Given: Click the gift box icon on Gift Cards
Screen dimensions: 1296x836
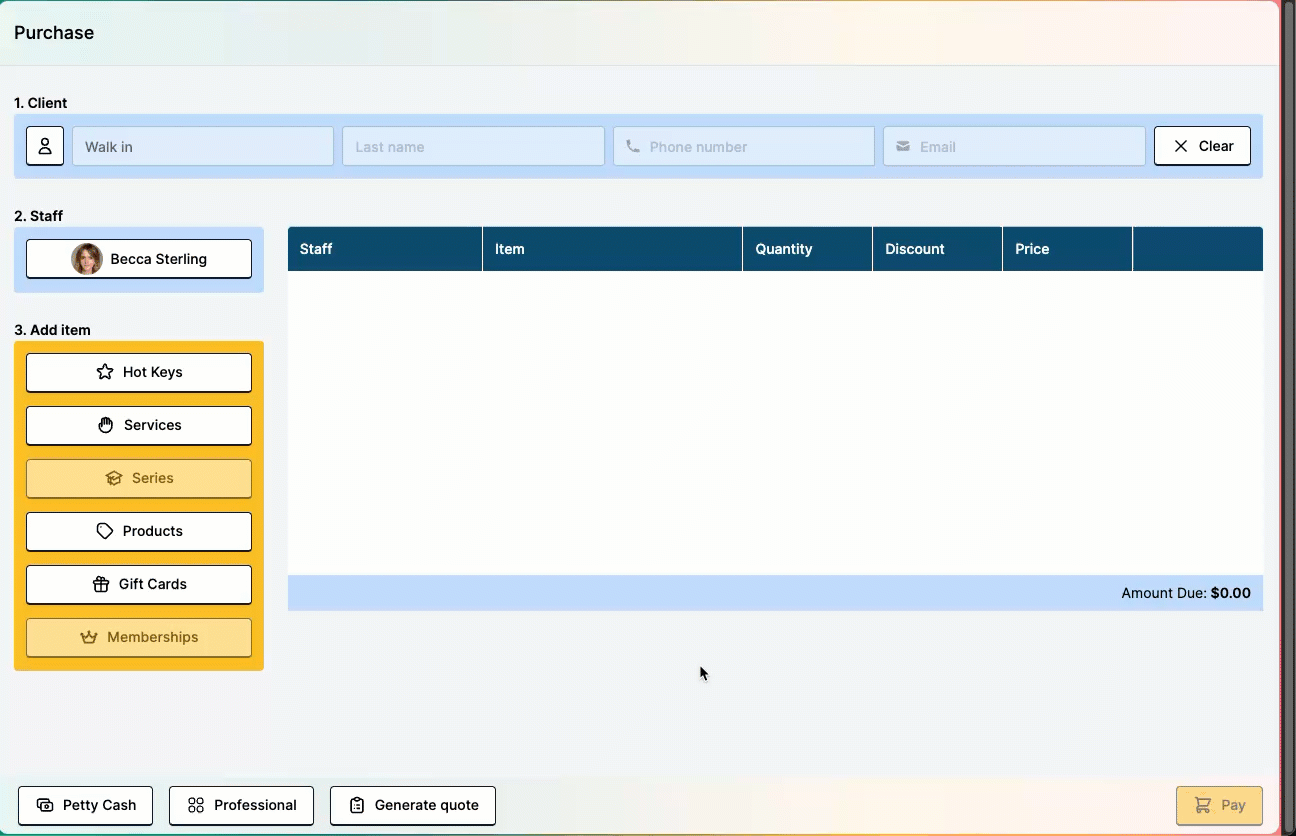Looking at the screenshot, I should click(101, 584).
